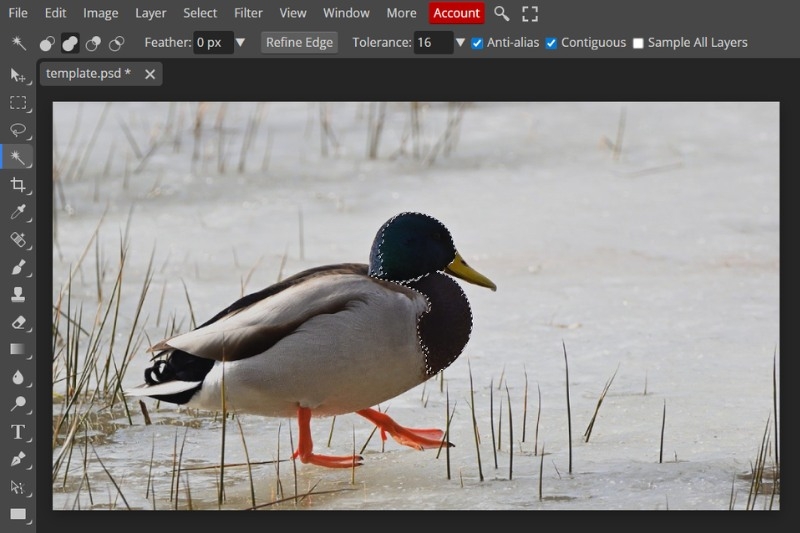Image resolution: width=800 pixels, height=533 pixels.
Task: Enable Sample All Layers
Action: (x=638, y=43)
